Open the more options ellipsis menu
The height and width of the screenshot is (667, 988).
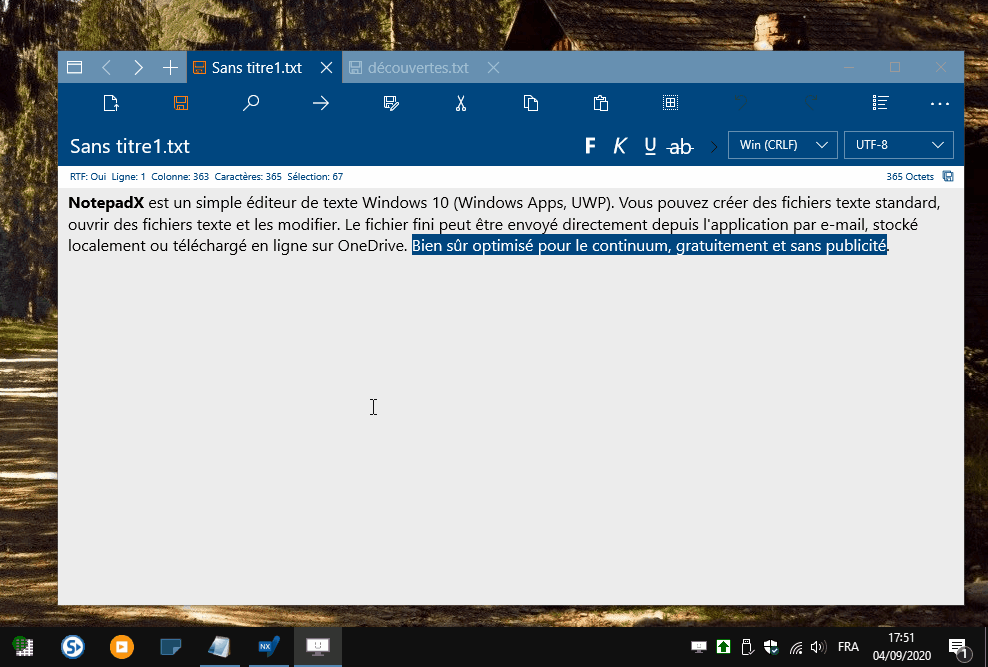pyautogui.click(x=939, y=104)
